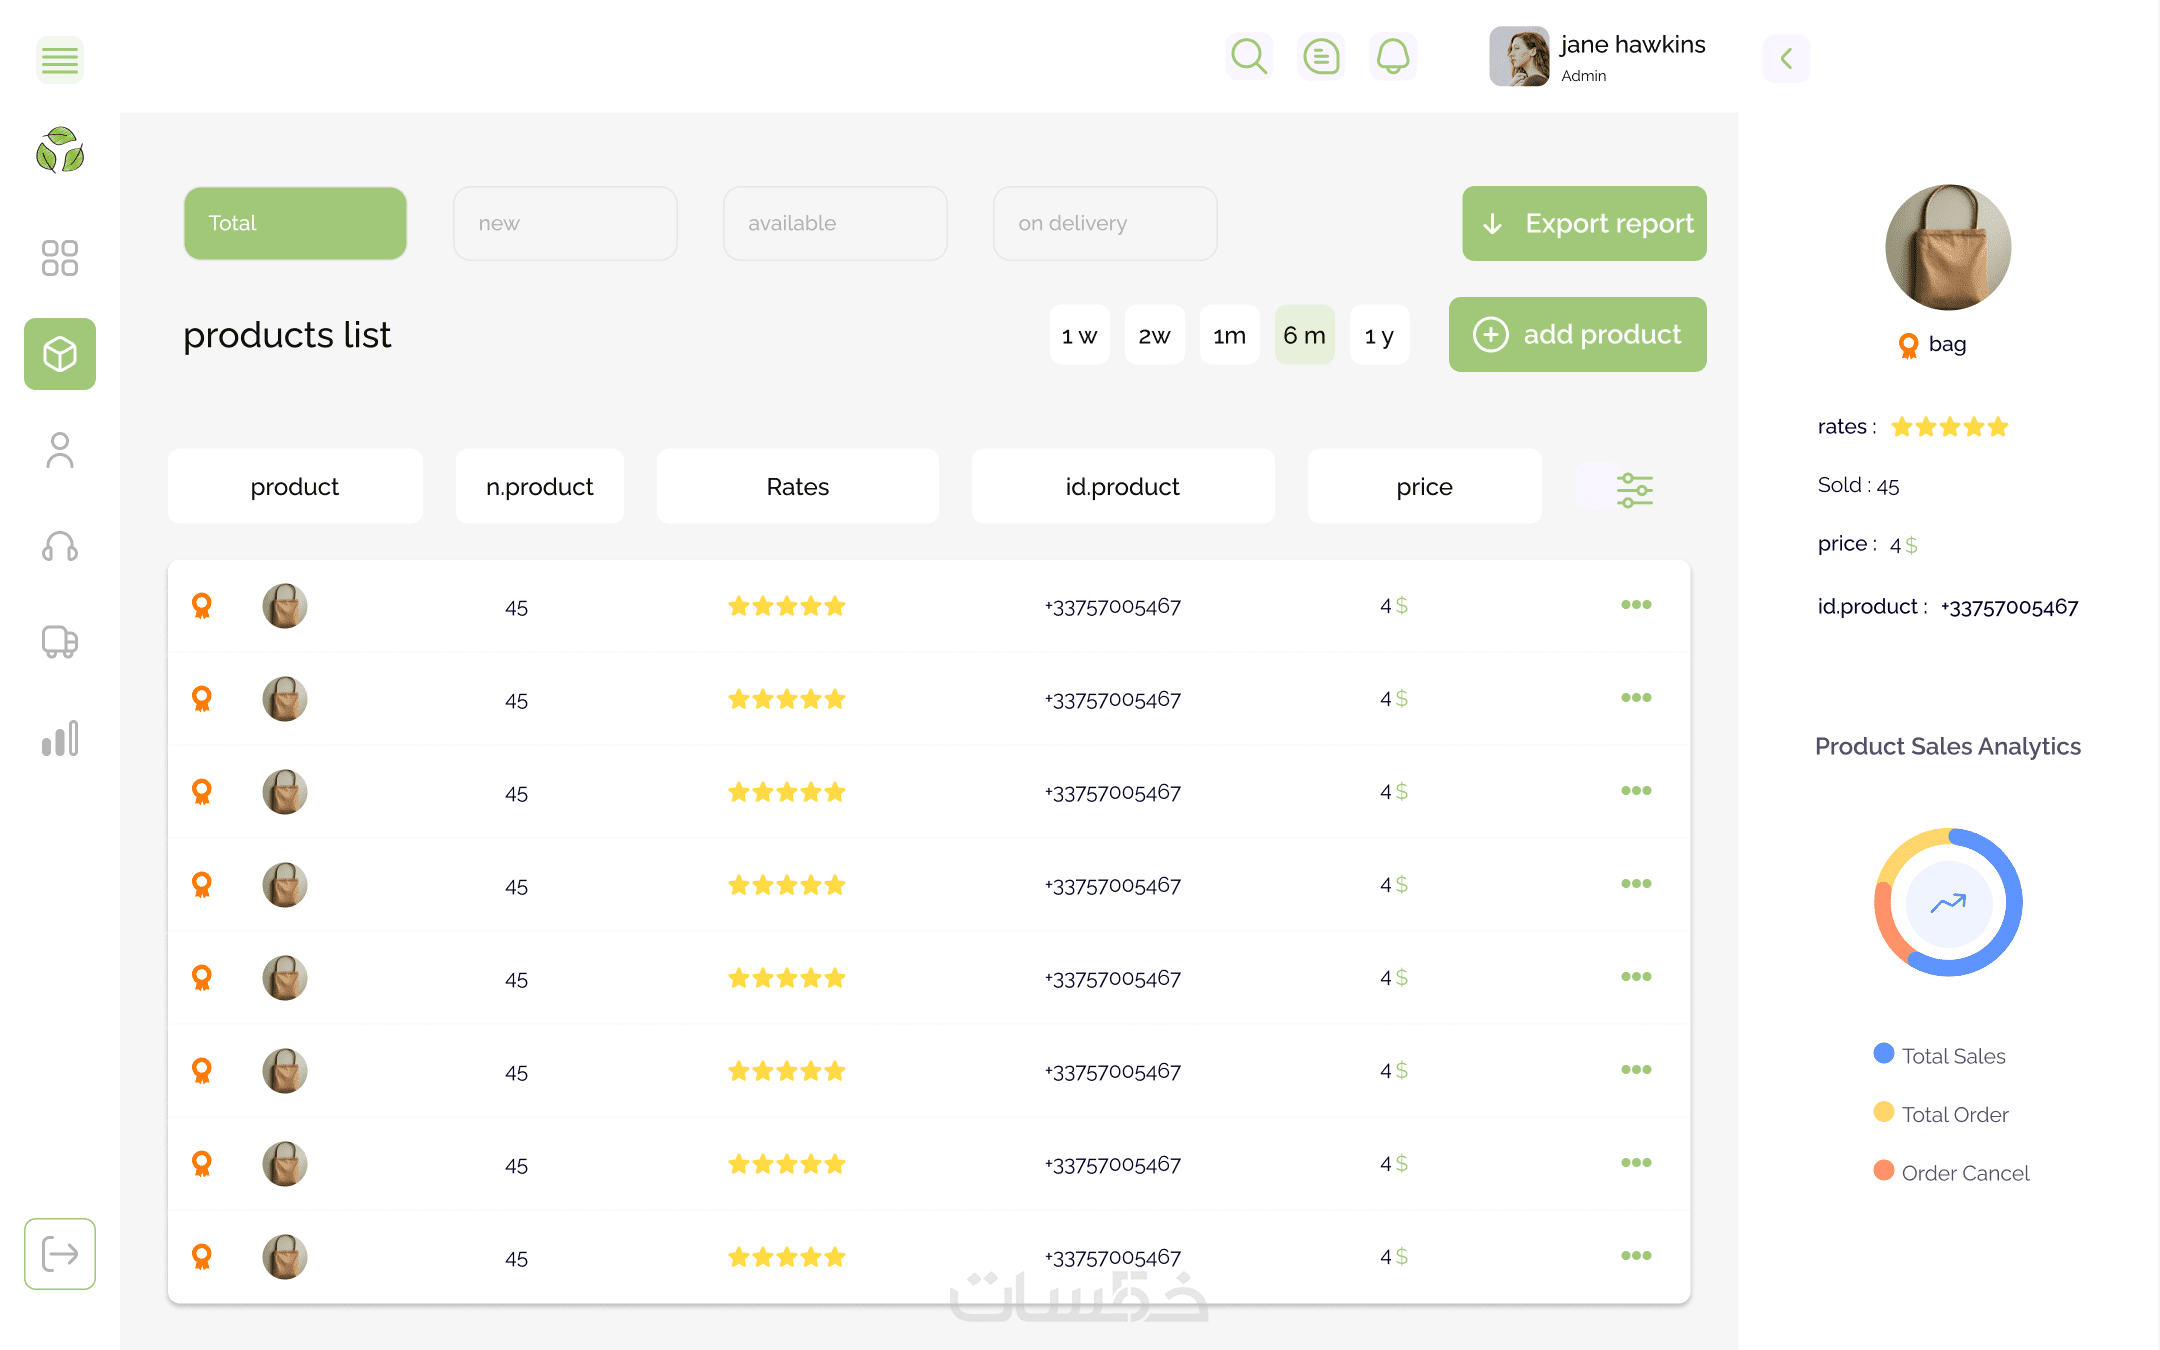Open three-dot menu of first product row
This screenshot has width=2160, height=1350.
pos(1636,604)
